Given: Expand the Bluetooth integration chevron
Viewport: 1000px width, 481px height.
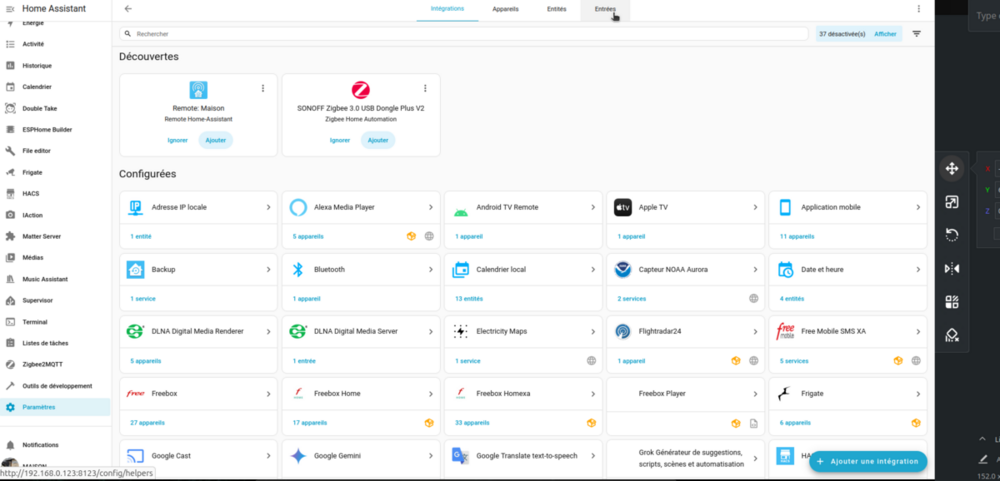Looking at the screenshot, I should [x=430, y=269].
